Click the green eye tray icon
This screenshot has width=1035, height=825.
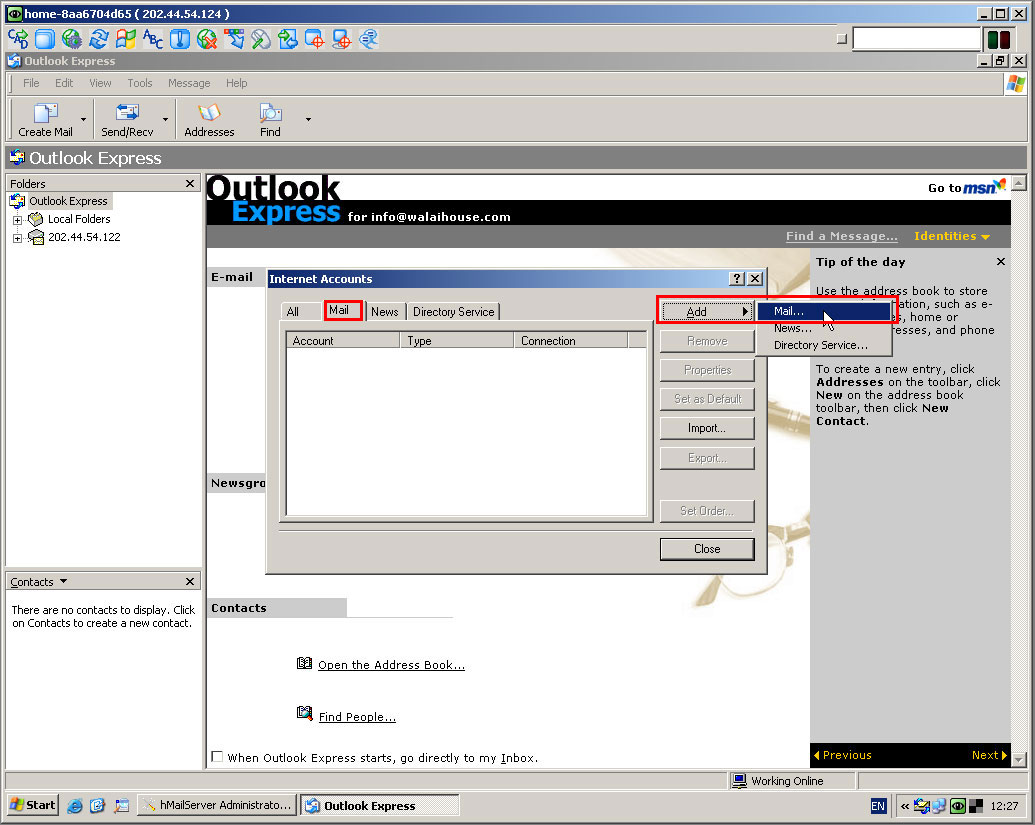958,806
